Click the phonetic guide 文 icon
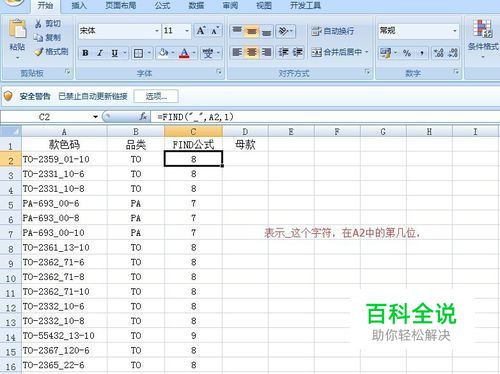The height and width of the screenshot is (374, 500). tap(208, 53)
